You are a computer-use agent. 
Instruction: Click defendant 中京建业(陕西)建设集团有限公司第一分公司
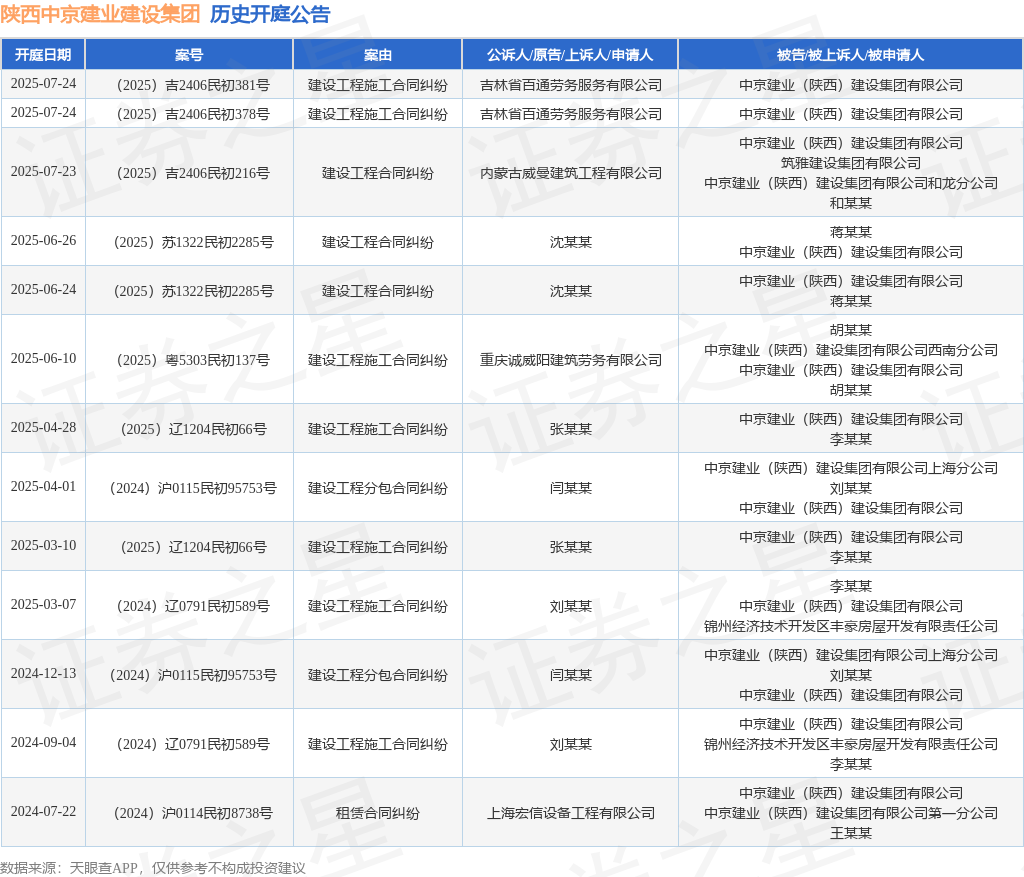(x=850, y=814)
